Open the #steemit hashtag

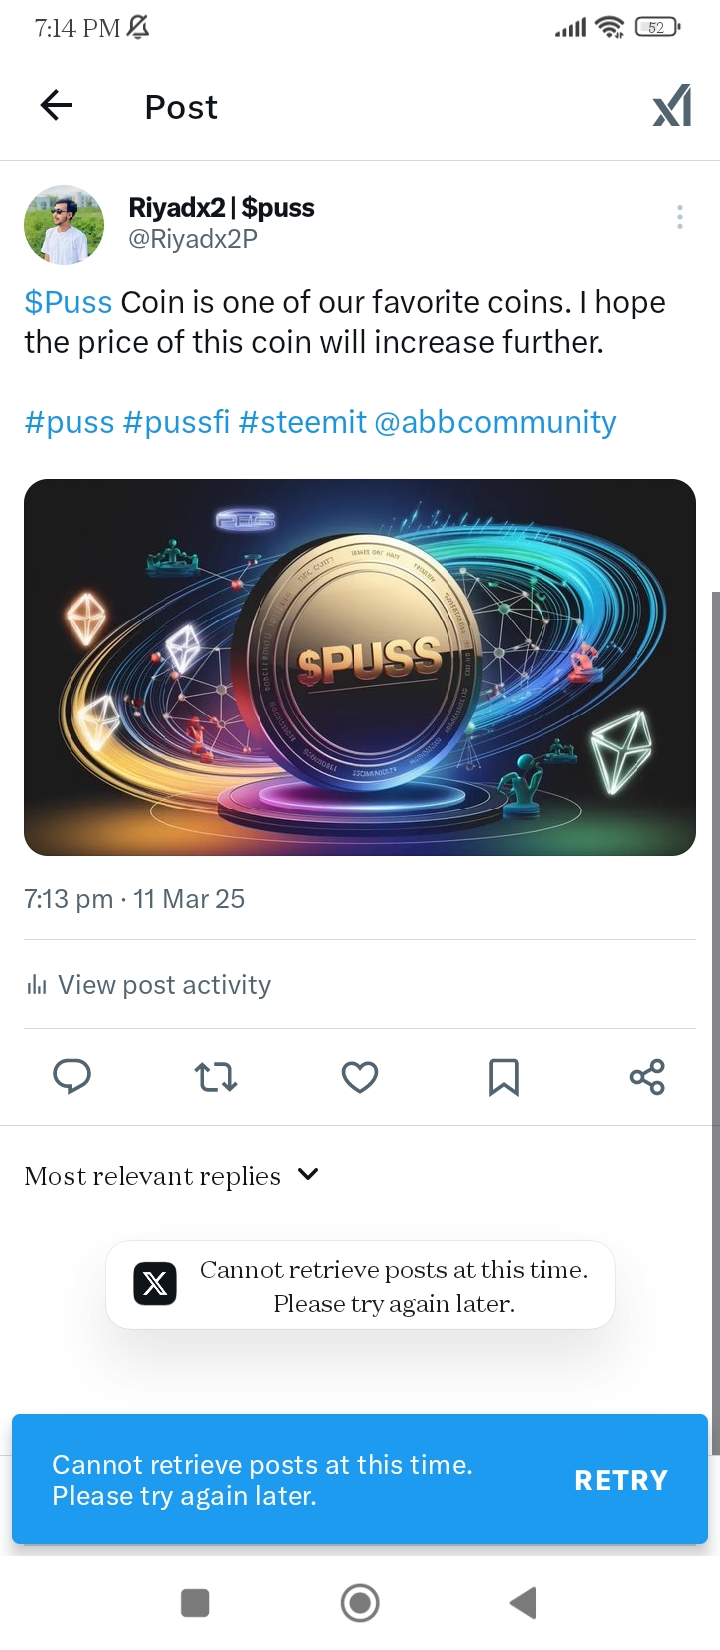pyautogui.click(x=303, y=422)
